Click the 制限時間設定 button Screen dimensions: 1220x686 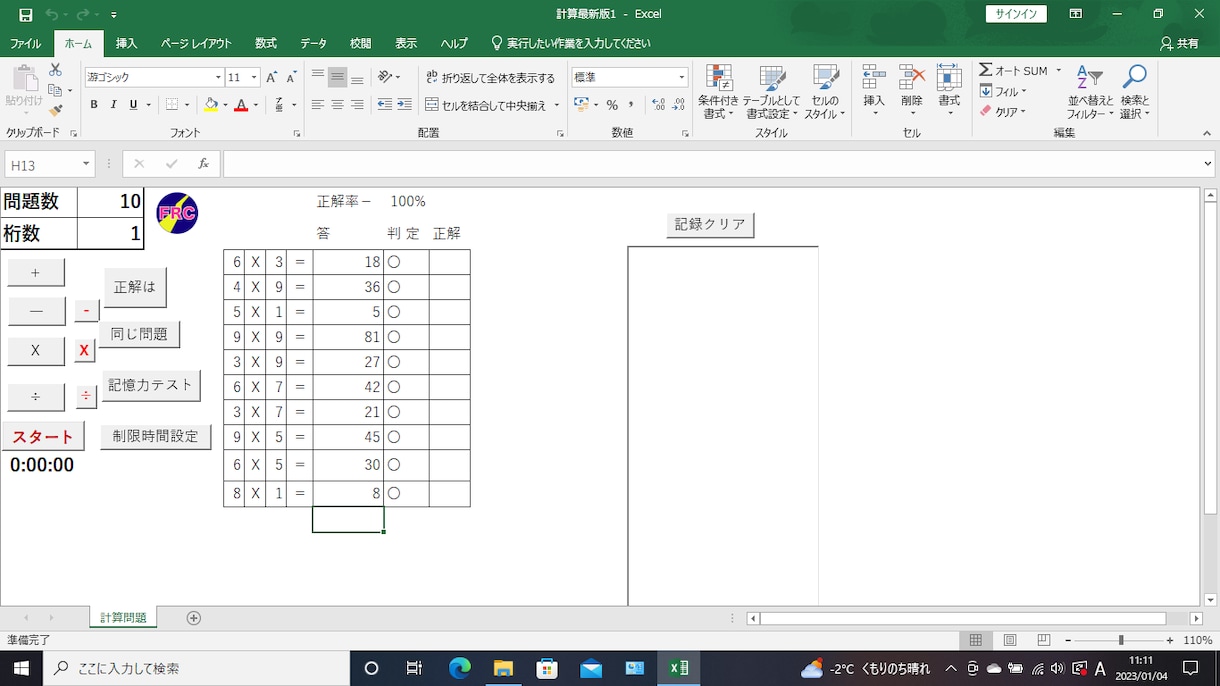pyautogui.click(x=155, y=437)
